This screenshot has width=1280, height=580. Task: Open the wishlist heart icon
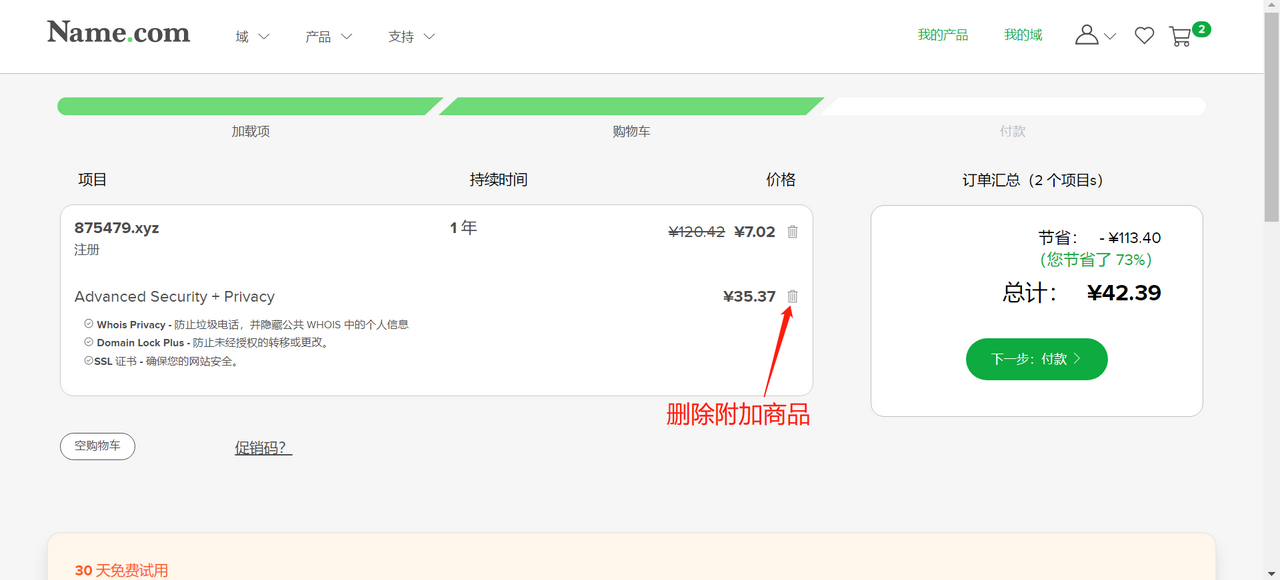pyautogui.click(x=1144, y=36)
